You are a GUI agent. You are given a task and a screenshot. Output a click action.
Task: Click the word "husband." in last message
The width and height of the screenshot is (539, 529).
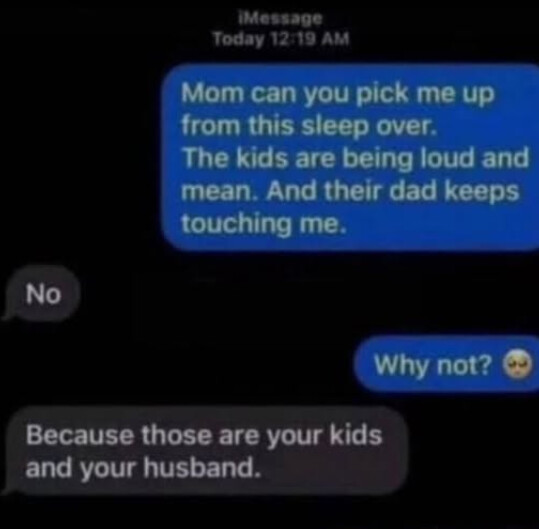pyautogui.click(x=202, y=467)
